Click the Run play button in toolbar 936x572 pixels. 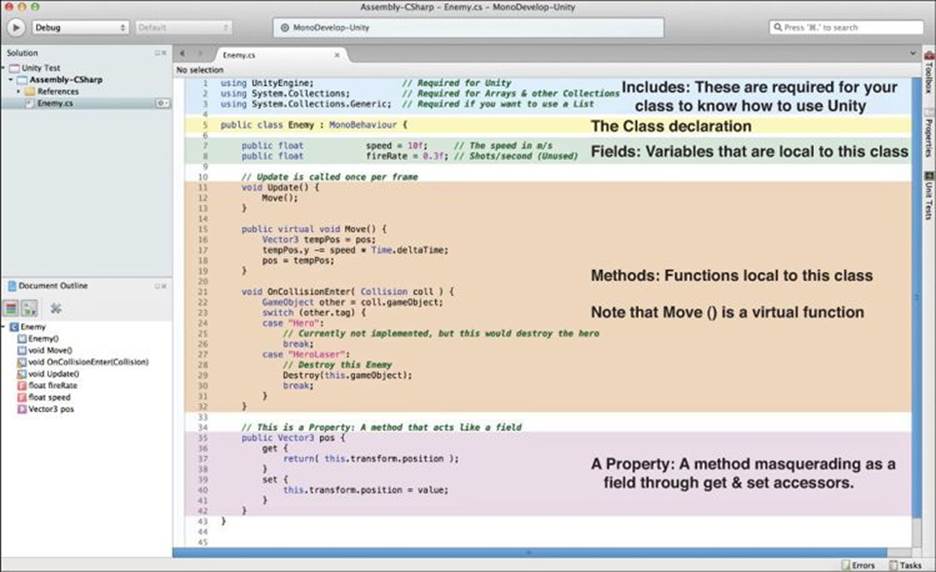(16, 27)
